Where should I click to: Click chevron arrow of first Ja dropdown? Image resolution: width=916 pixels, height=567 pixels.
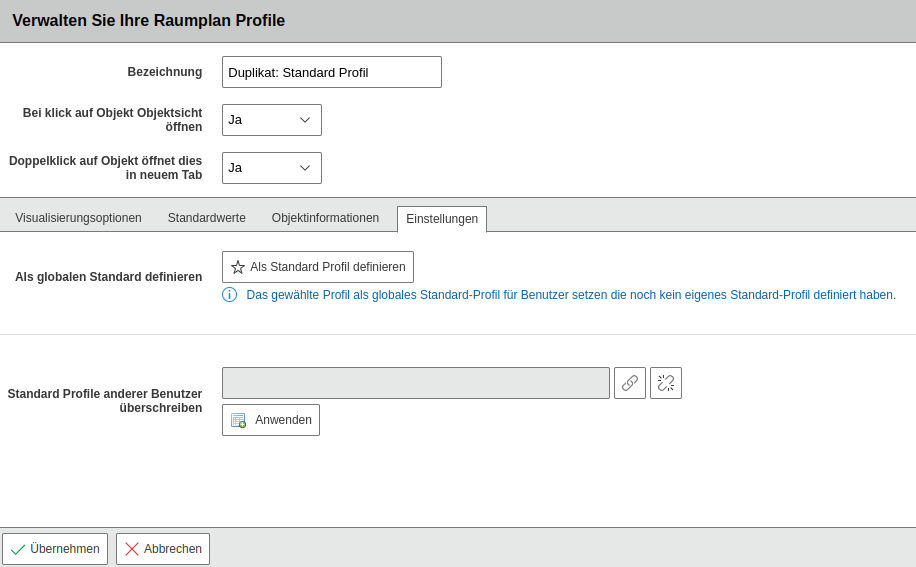tap(305, 120)
